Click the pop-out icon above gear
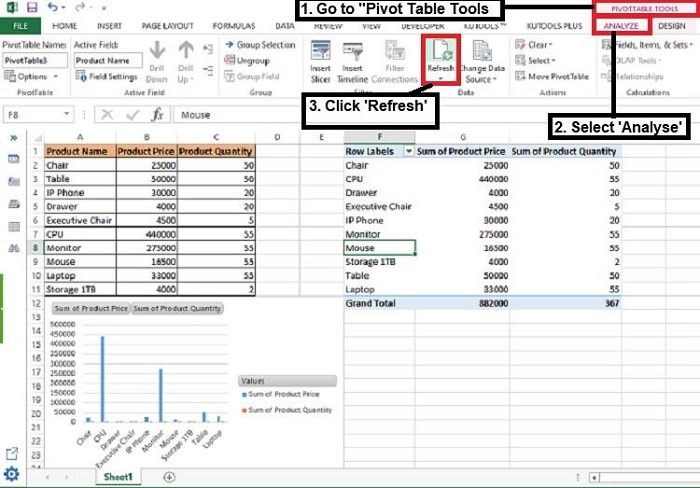 point(12,454)
